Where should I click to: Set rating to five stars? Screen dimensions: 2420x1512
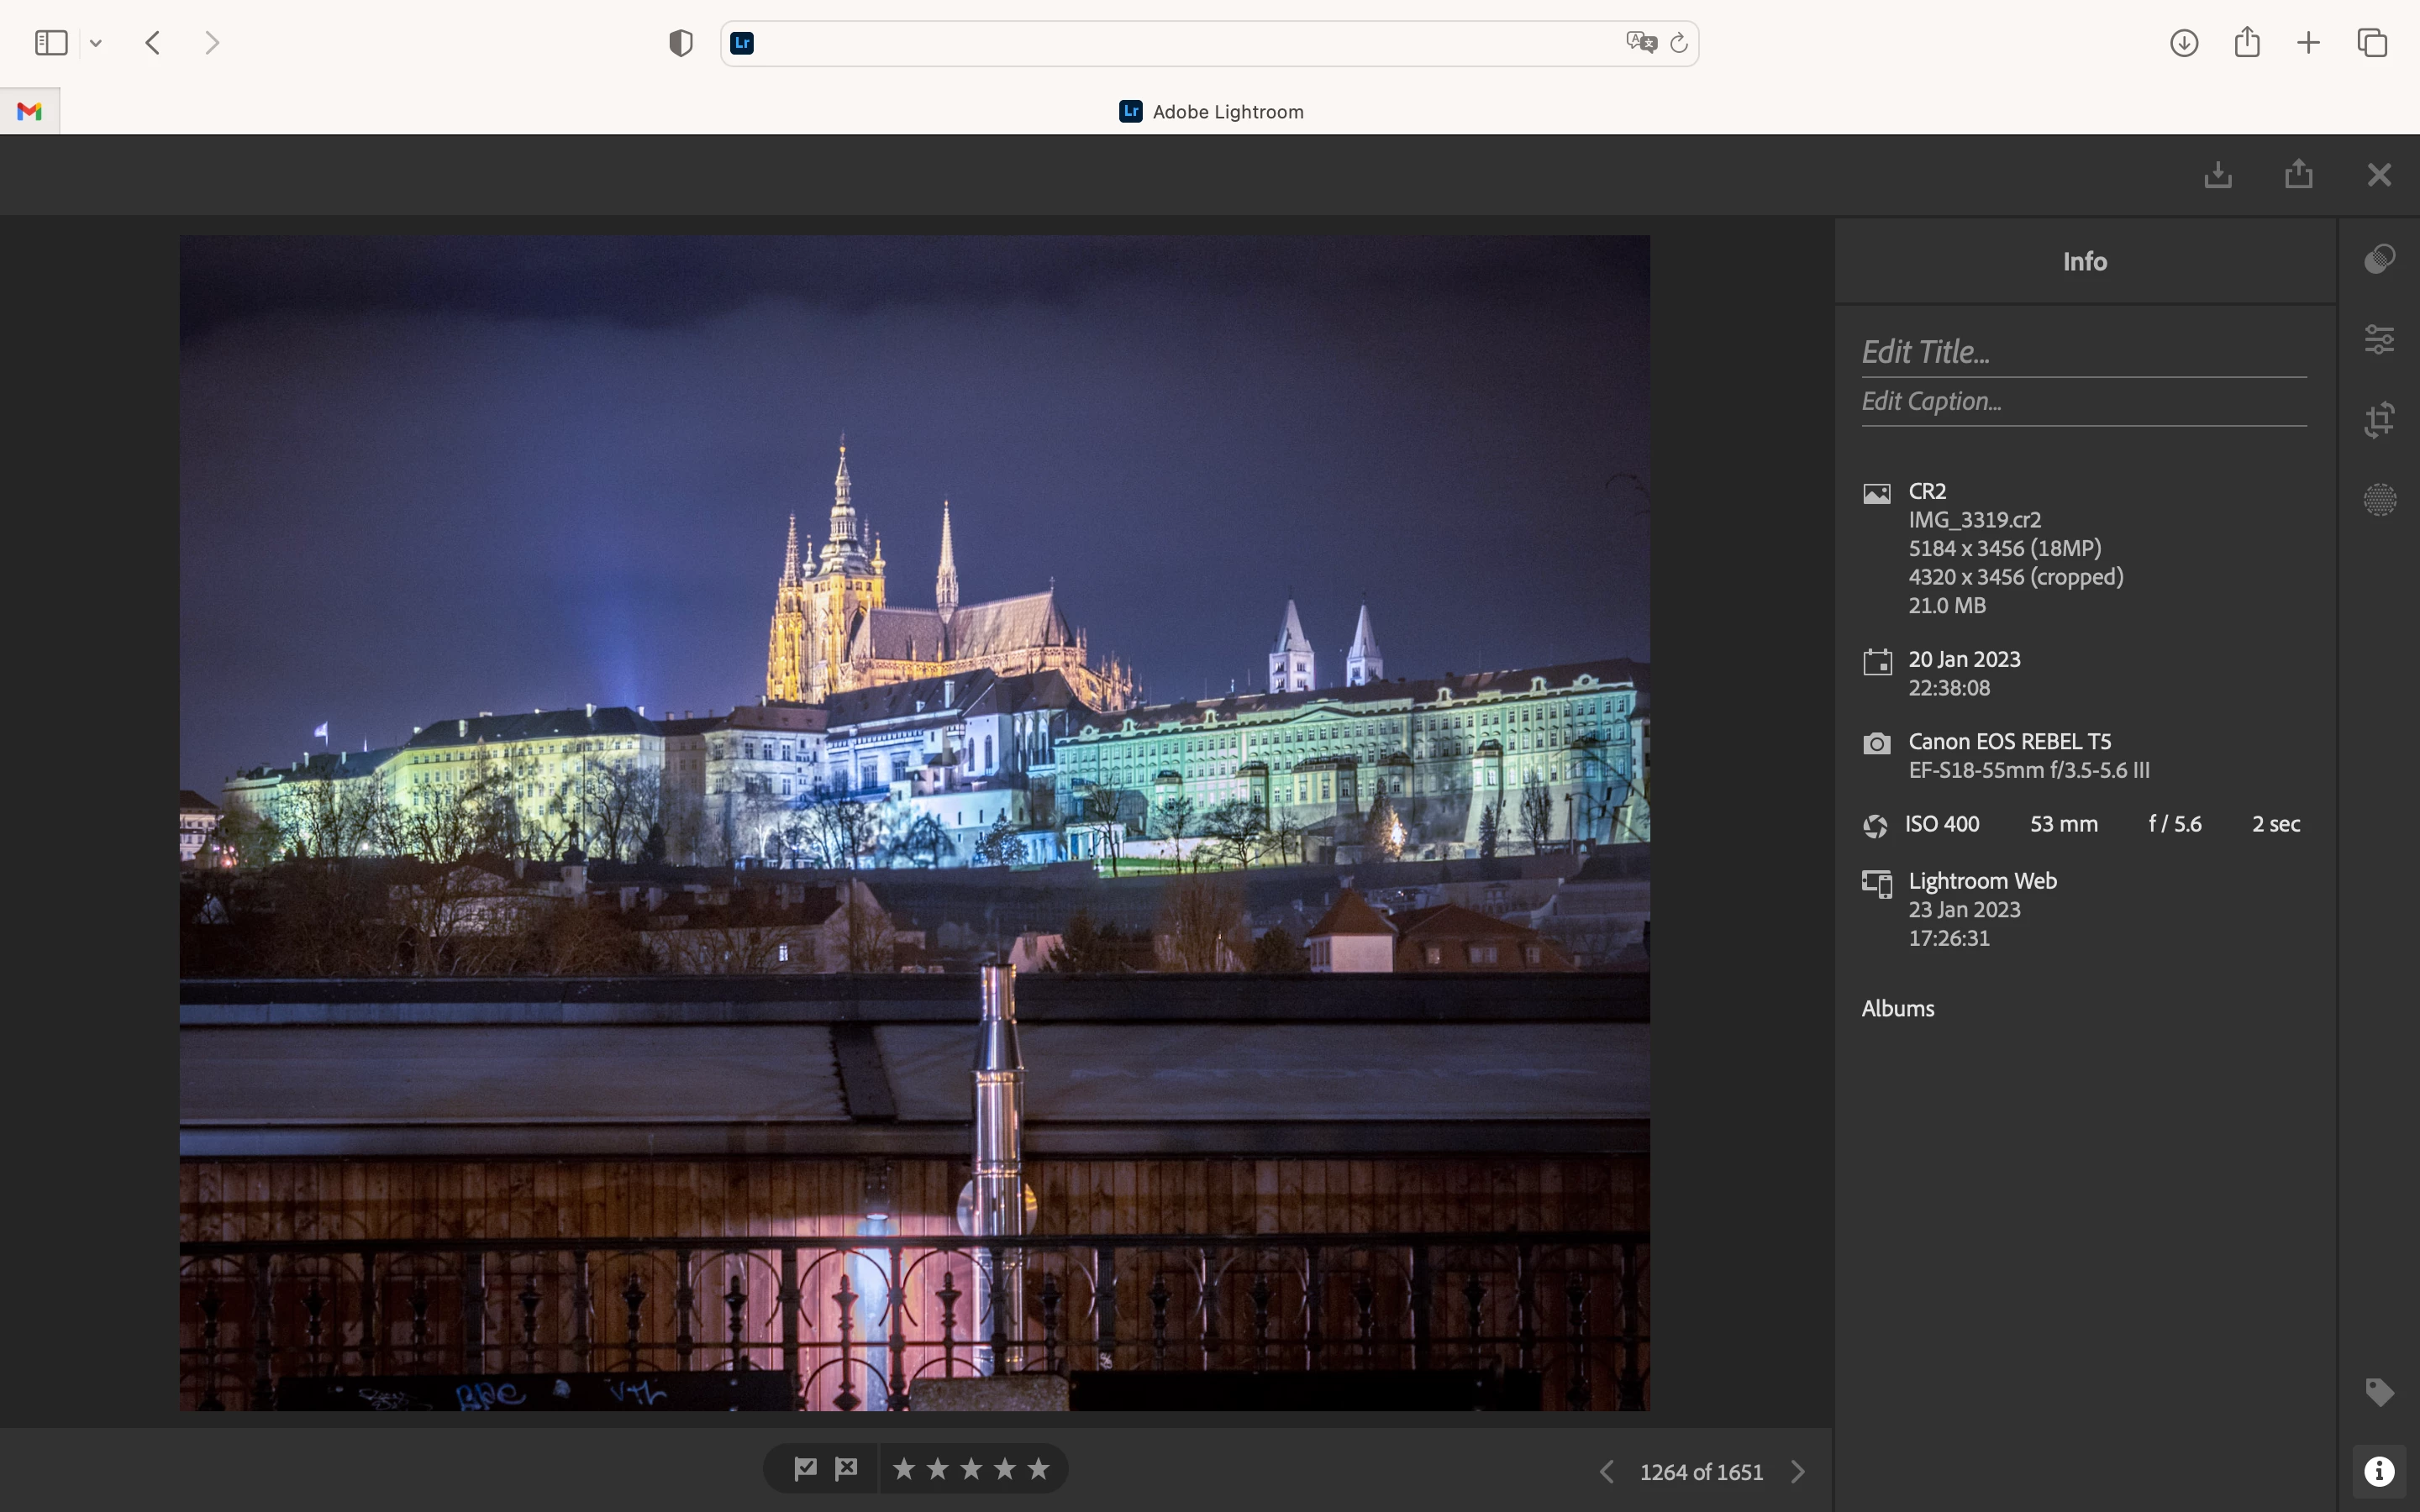coord(1039,1468)
